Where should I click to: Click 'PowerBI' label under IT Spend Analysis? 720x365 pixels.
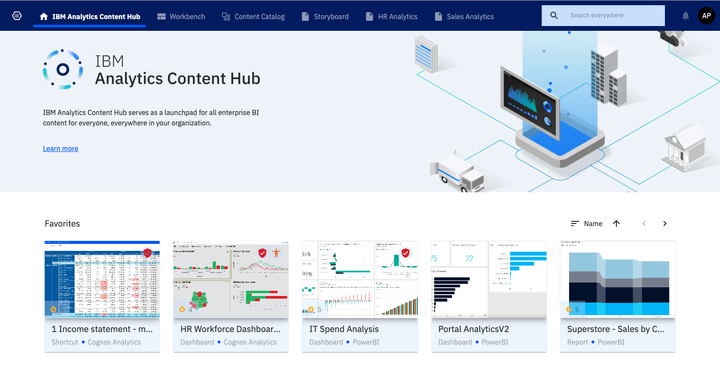click(x=366, y=343)
